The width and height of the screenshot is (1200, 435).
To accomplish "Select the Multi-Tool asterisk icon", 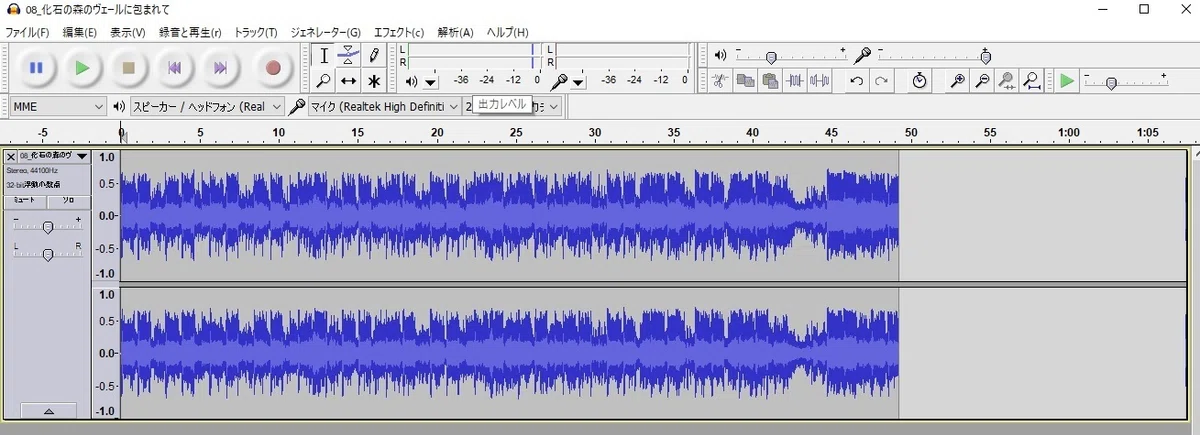I will tap(374, 81).
